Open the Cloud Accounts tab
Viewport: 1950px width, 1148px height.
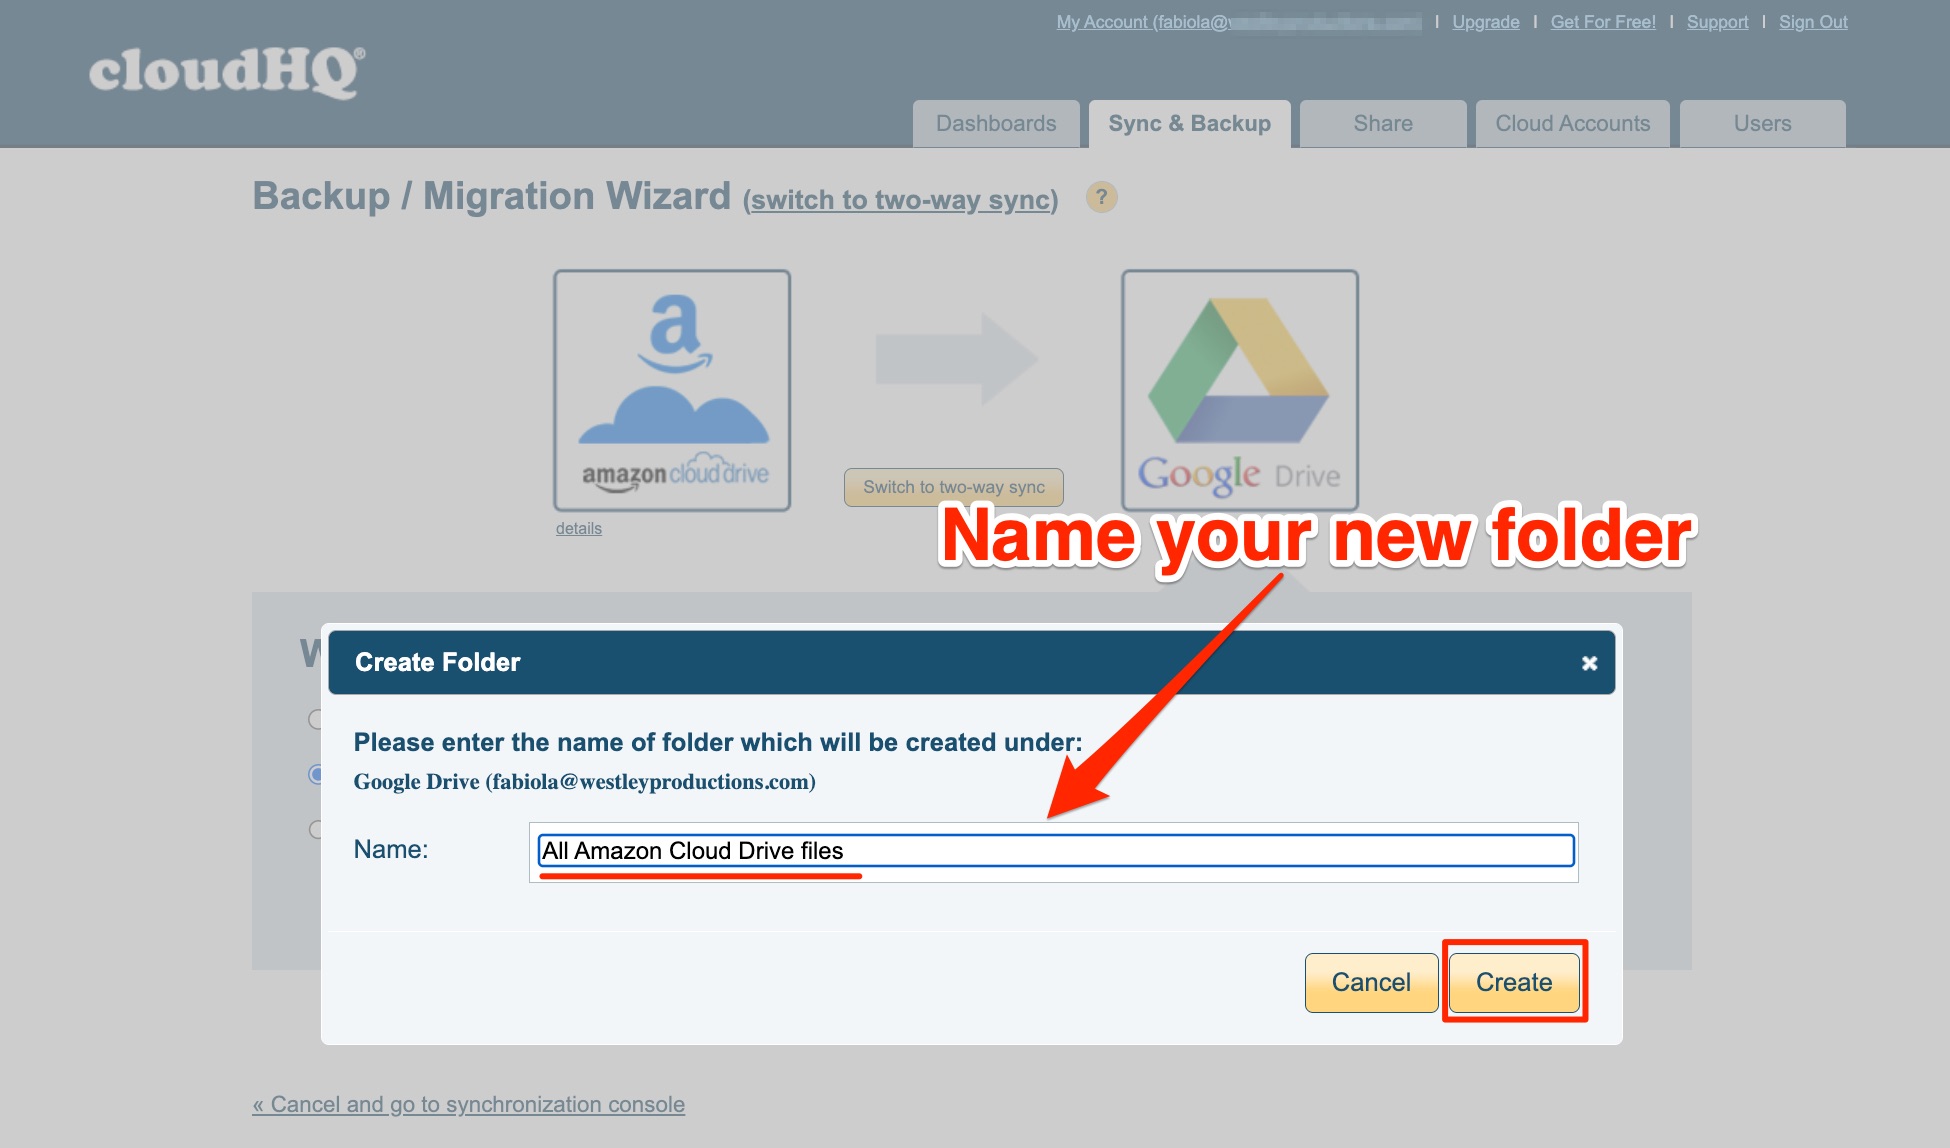tap(1572, 123)
